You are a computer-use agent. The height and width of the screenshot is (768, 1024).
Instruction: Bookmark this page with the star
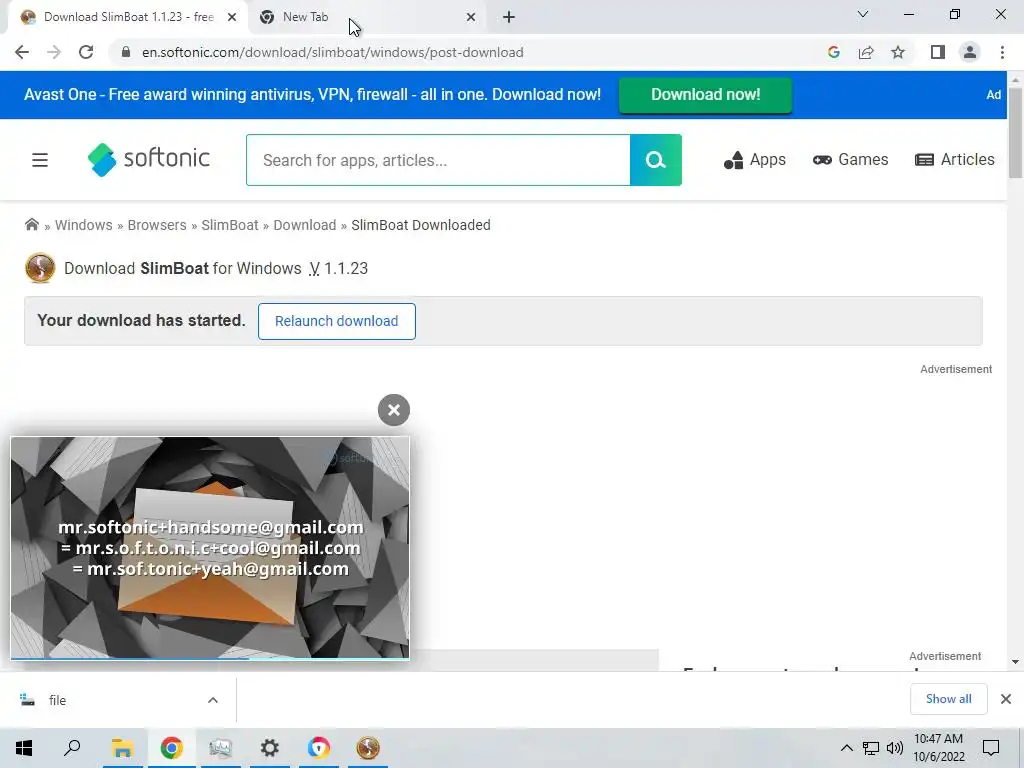(898, 52)
